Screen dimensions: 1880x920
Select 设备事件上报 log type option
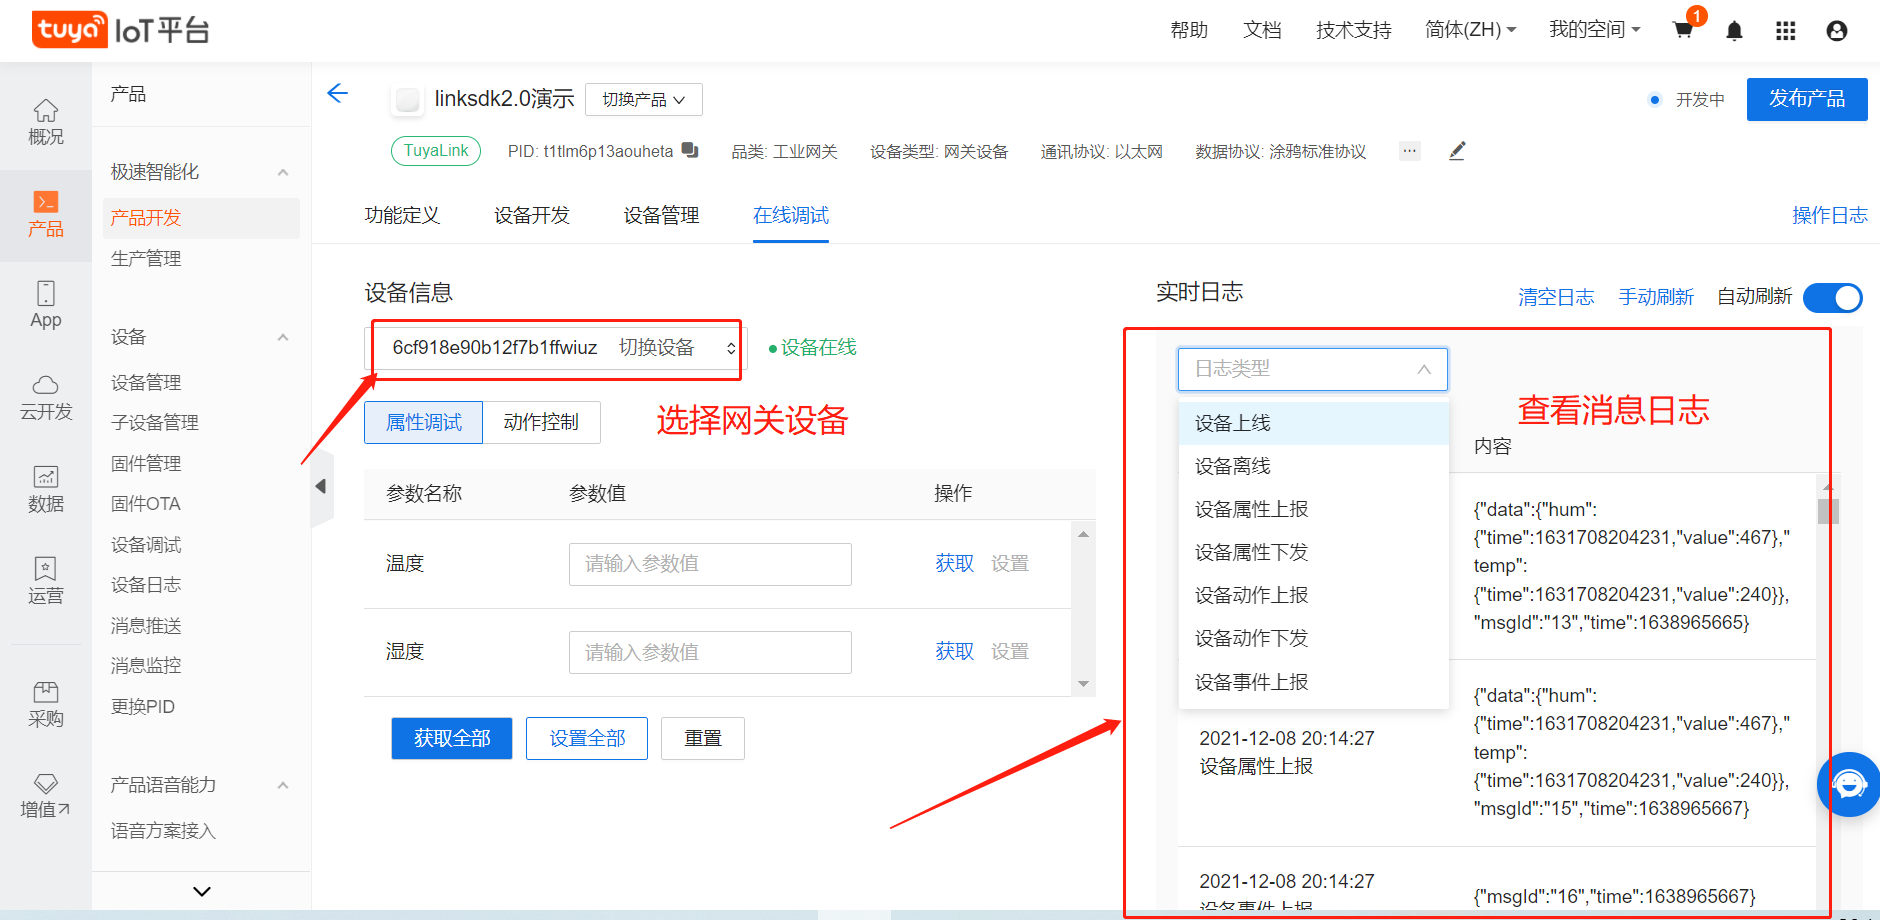click(x=1314, y=682)
